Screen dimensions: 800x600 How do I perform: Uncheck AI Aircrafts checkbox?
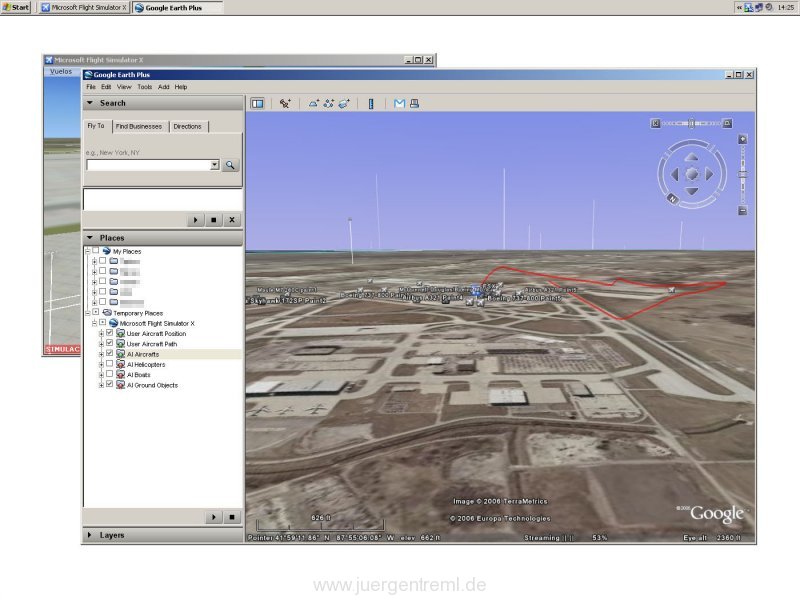click(x=109, y=354)
